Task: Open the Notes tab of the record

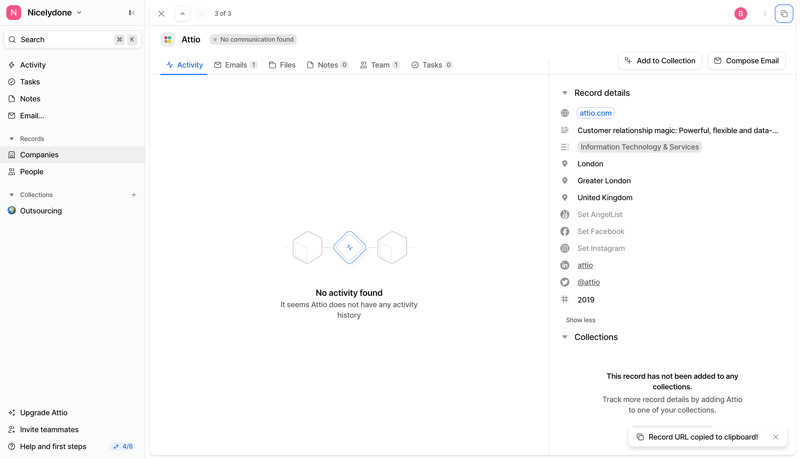Action: tap(328, 65)
